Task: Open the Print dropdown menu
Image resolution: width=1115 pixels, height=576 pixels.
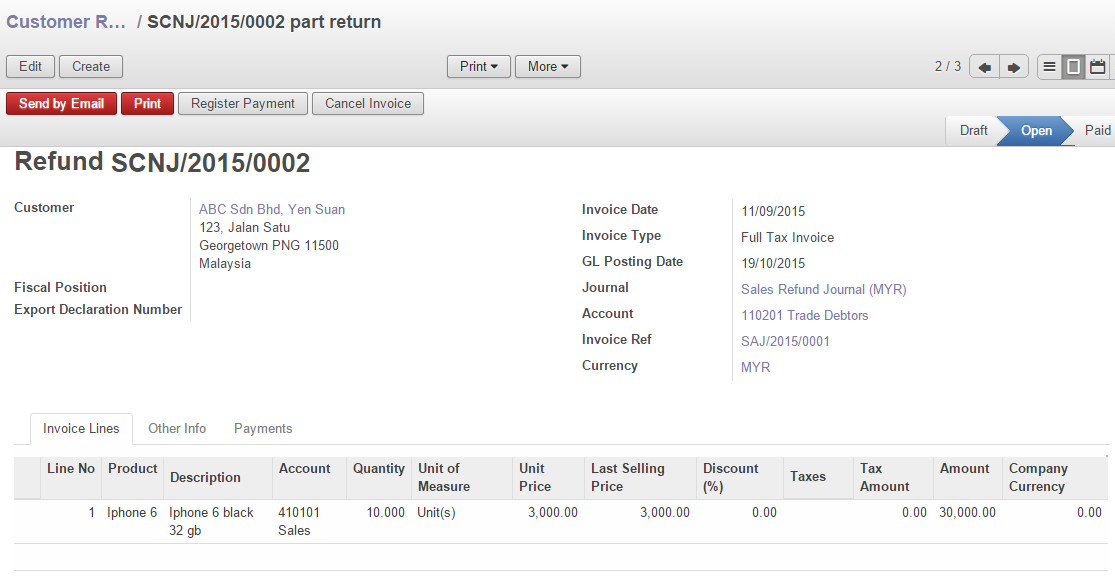Action: pyautogui.click(x=478, y=66)
